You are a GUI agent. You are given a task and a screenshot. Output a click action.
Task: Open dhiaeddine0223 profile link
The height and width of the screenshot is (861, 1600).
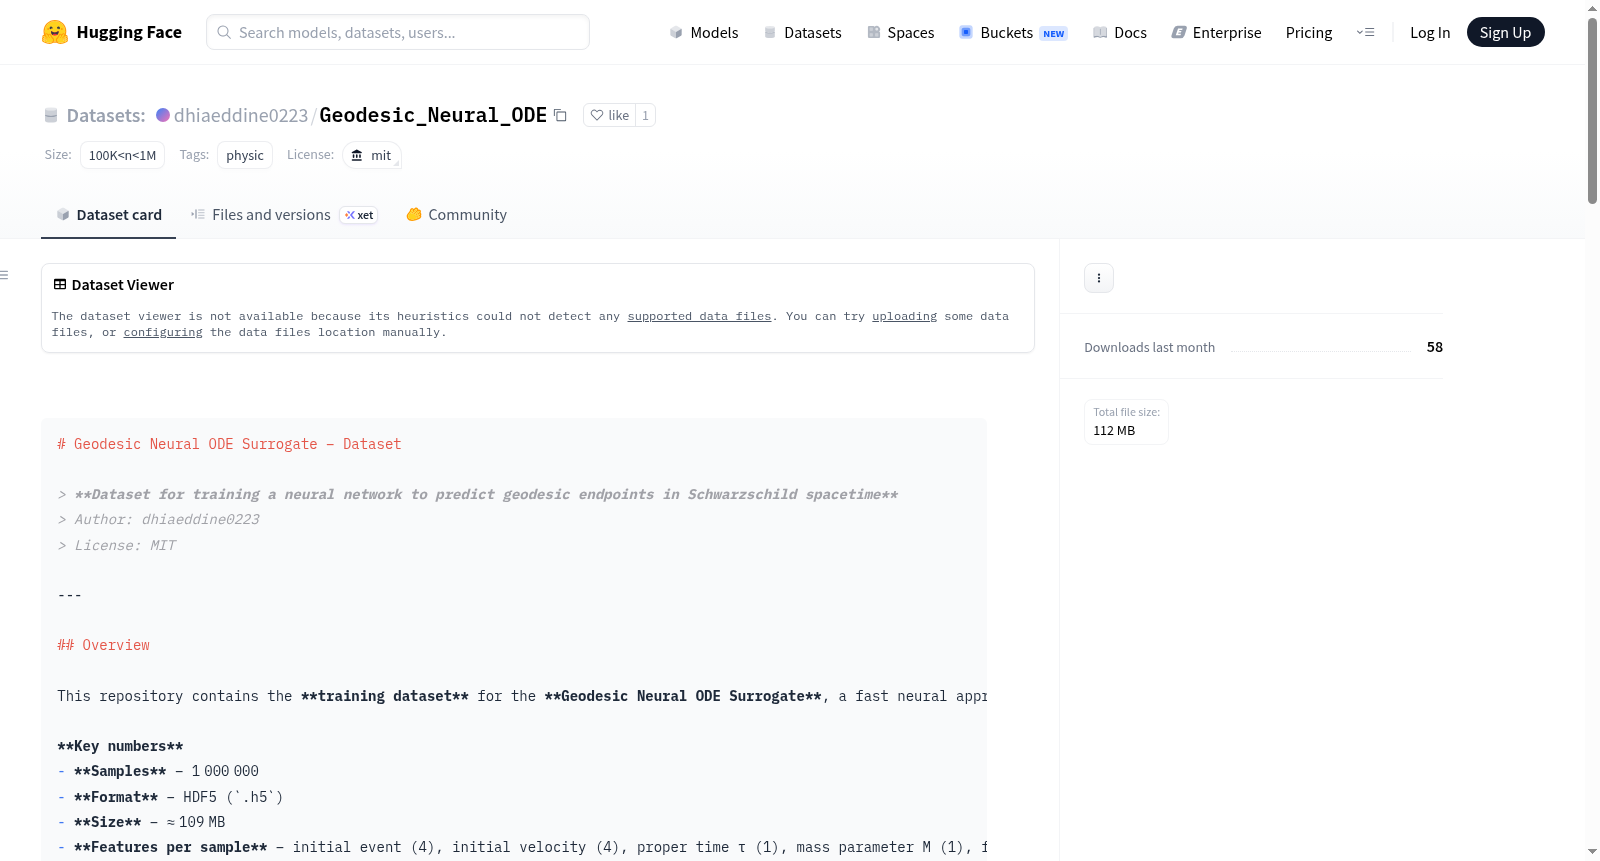241,115
